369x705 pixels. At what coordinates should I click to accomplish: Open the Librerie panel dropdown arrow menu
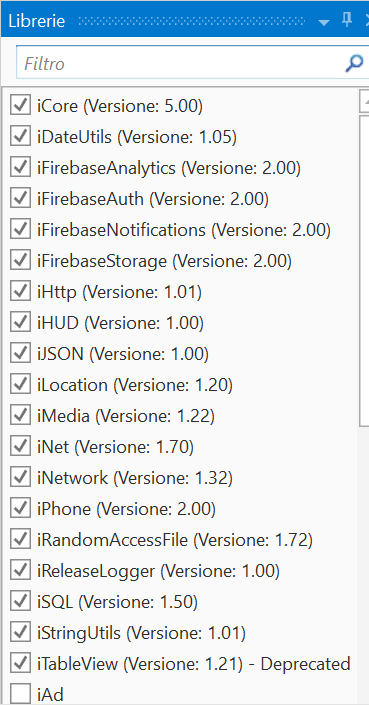coord(324,22)
